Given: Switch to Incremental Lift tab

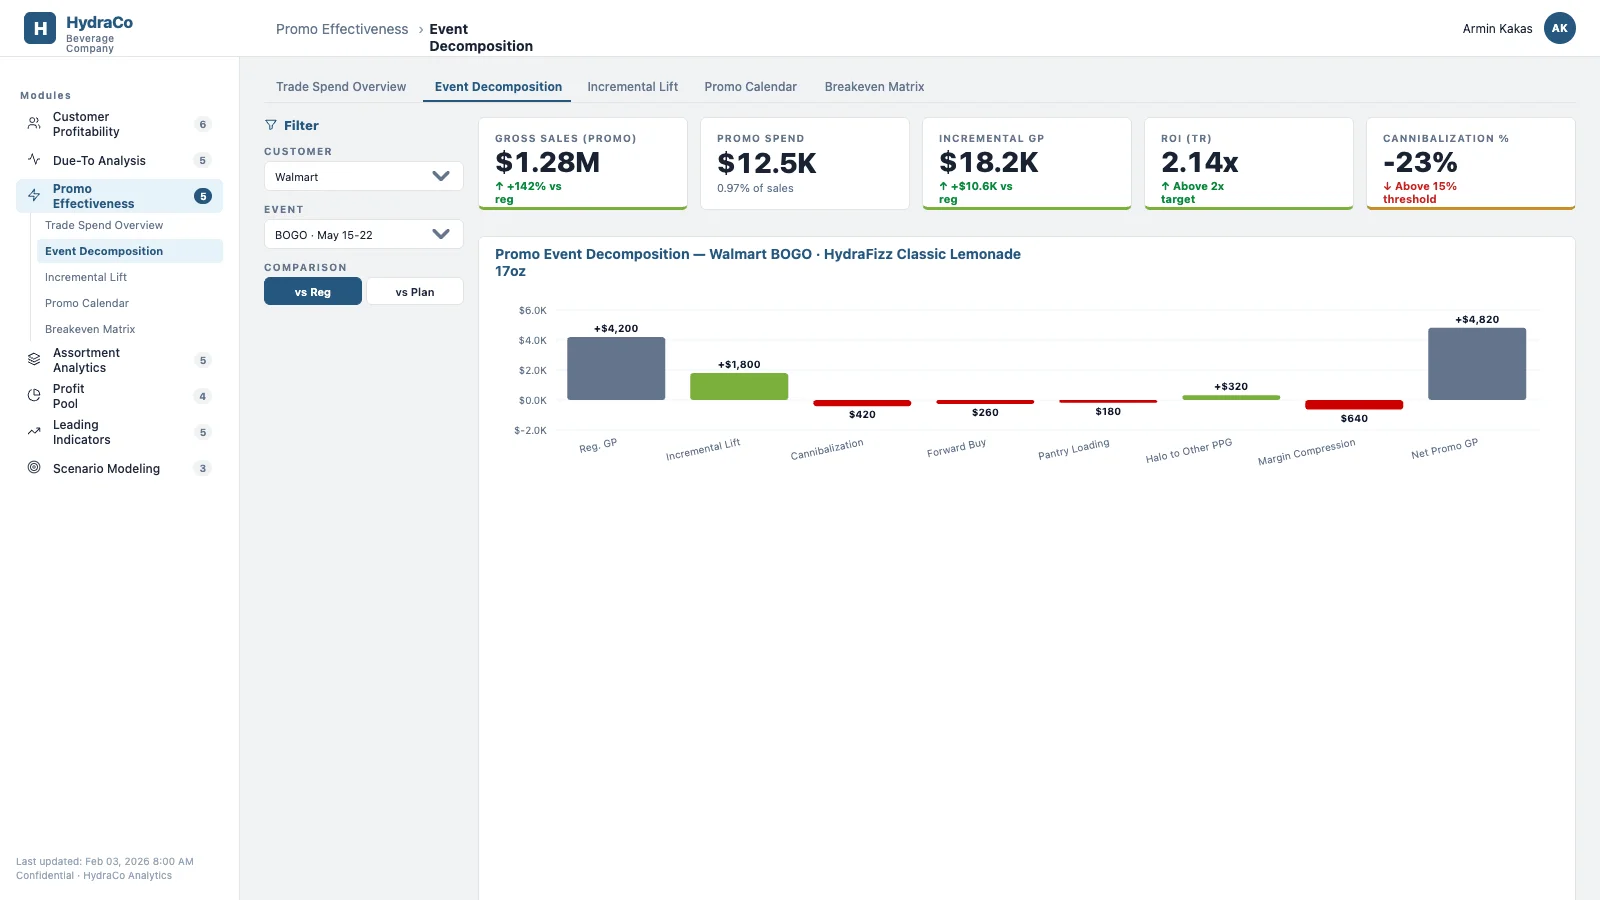Looking at the screenshot, I should [x=633, y=87].
